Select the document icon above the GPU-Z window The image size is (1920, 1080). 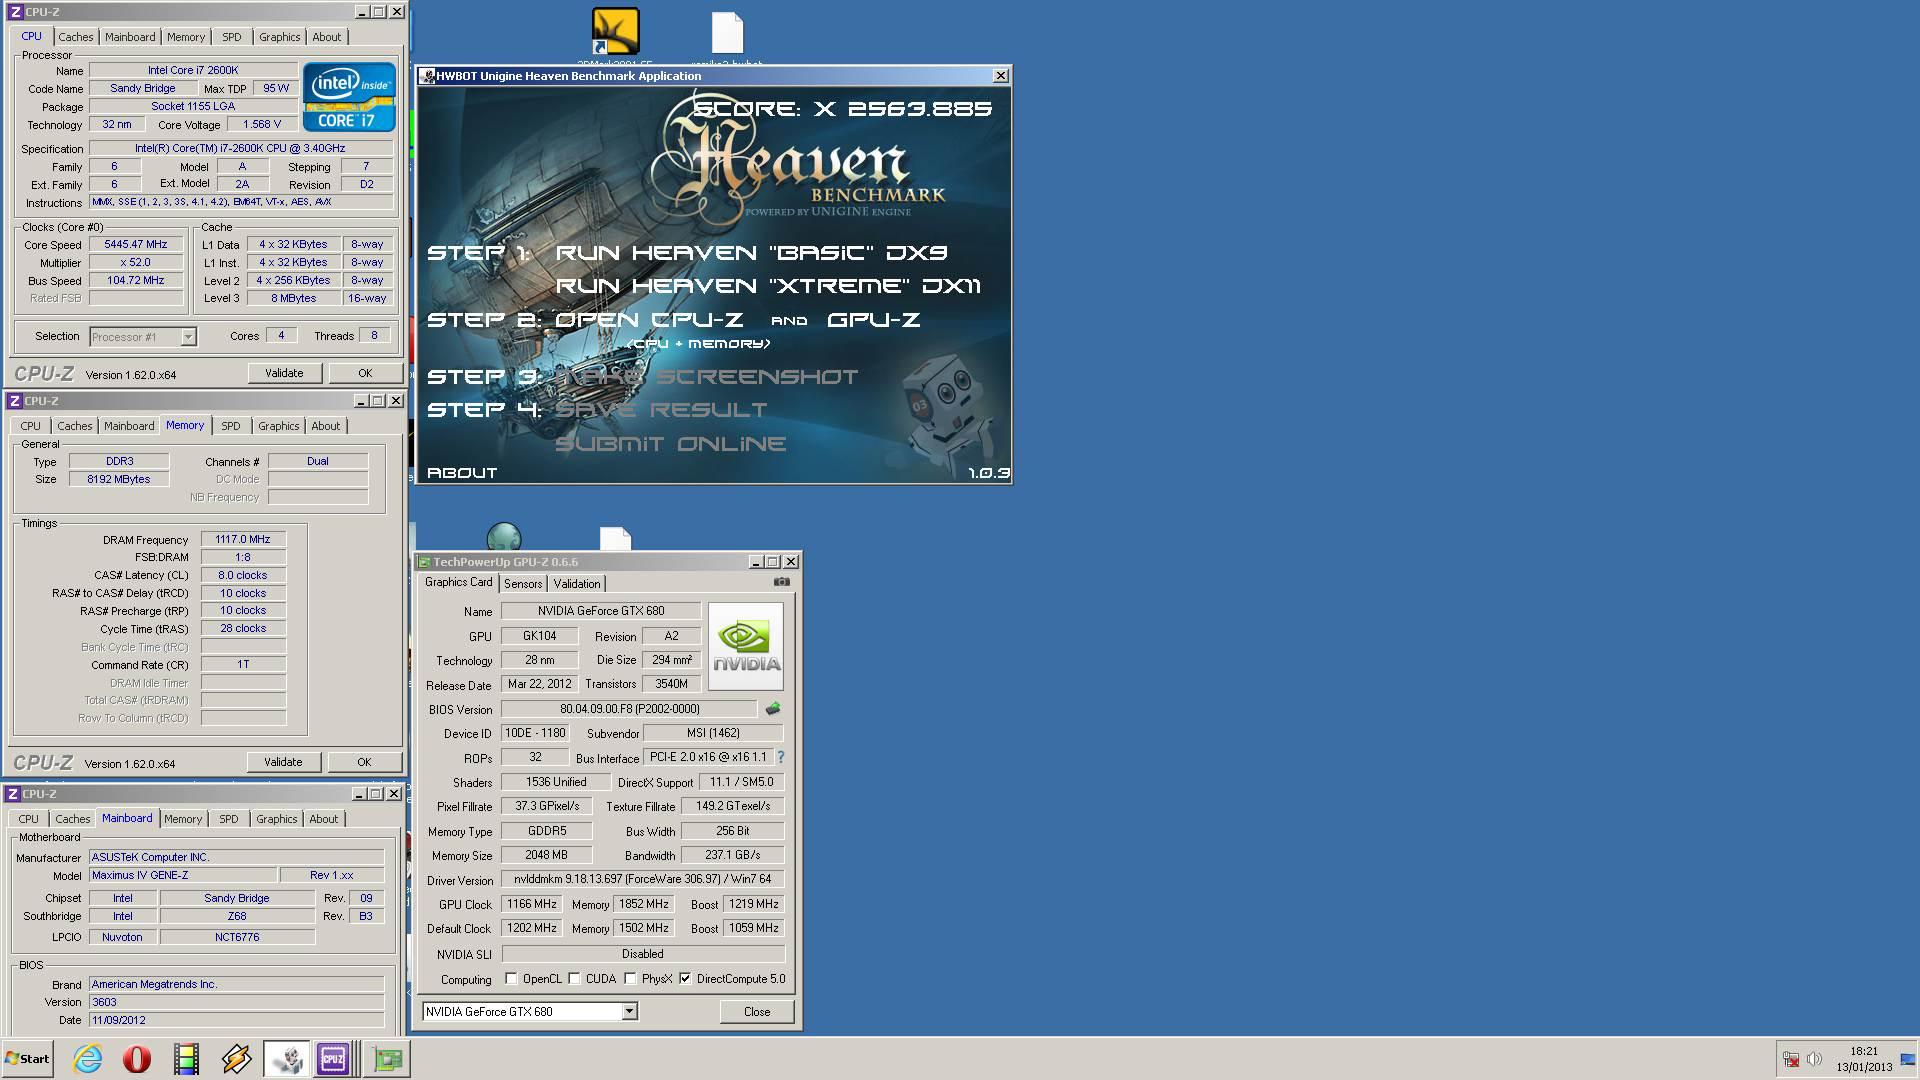[x=615, y=539]
